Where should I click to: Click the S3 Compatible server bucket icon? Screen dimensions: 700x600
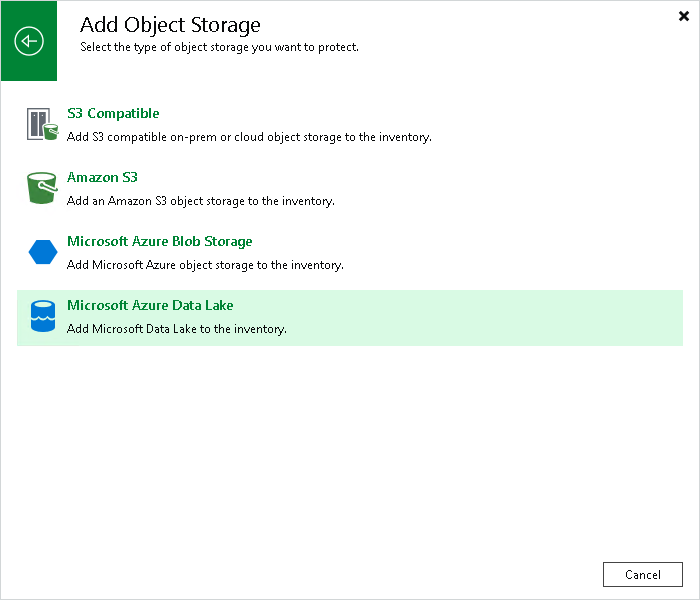pos(42,124)
